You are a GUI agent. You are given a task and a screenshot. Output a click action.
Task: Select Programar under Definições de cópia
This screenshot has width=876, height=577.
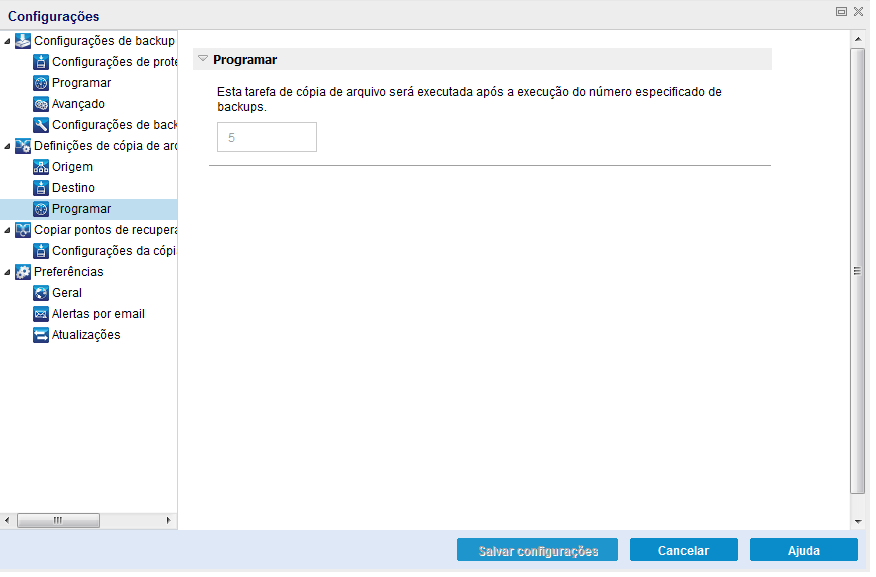tap(82, 209)
